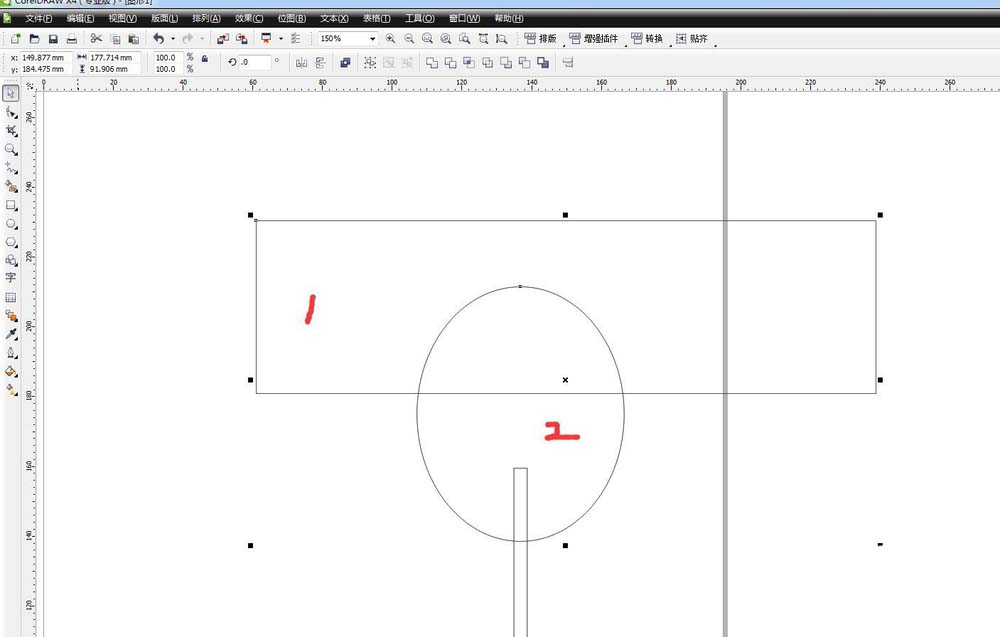Open the 帮助(H) menu
The height and width of the screenshot is (637, 1000).
click(509, 18)
